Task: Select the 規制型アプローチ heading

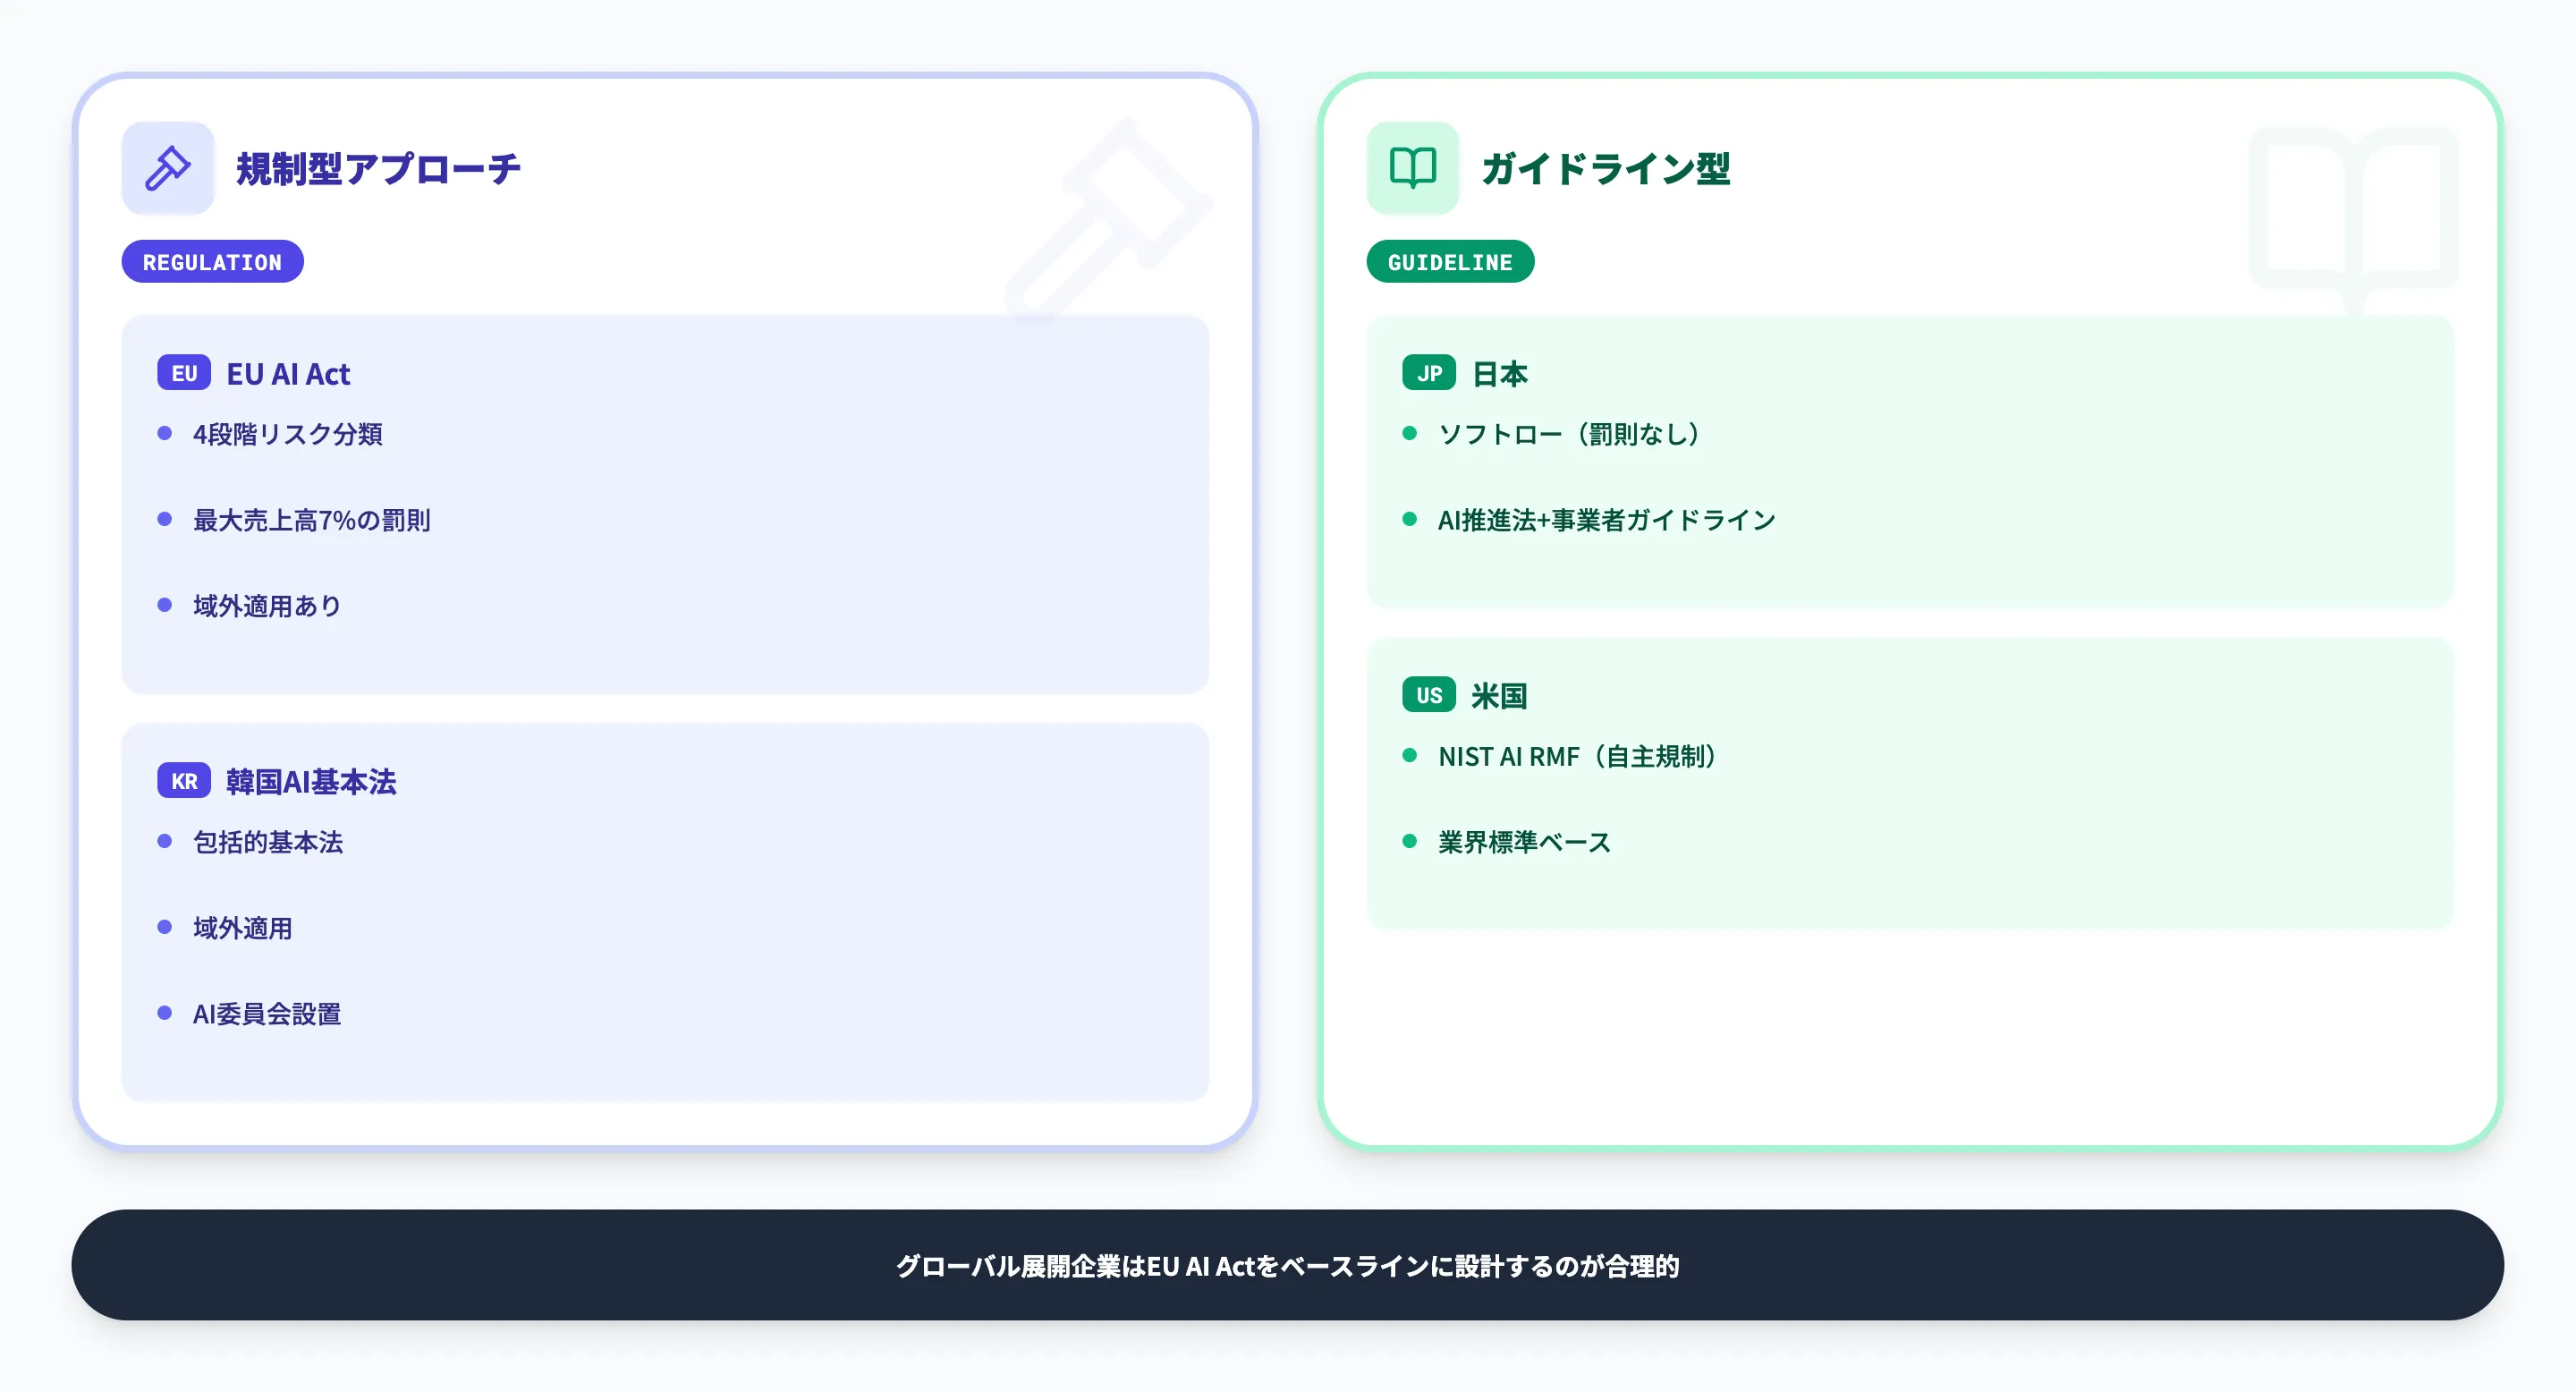Action: 378,168
